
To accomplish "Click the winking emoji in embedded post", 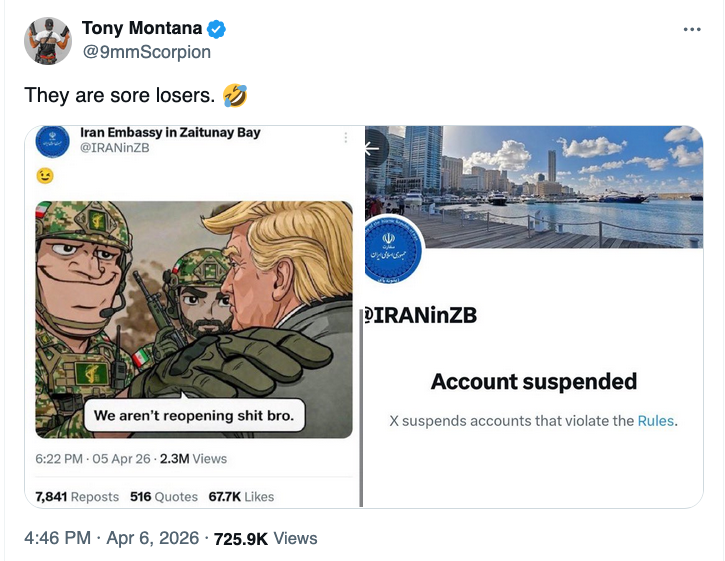I will (x=44, y=175).
